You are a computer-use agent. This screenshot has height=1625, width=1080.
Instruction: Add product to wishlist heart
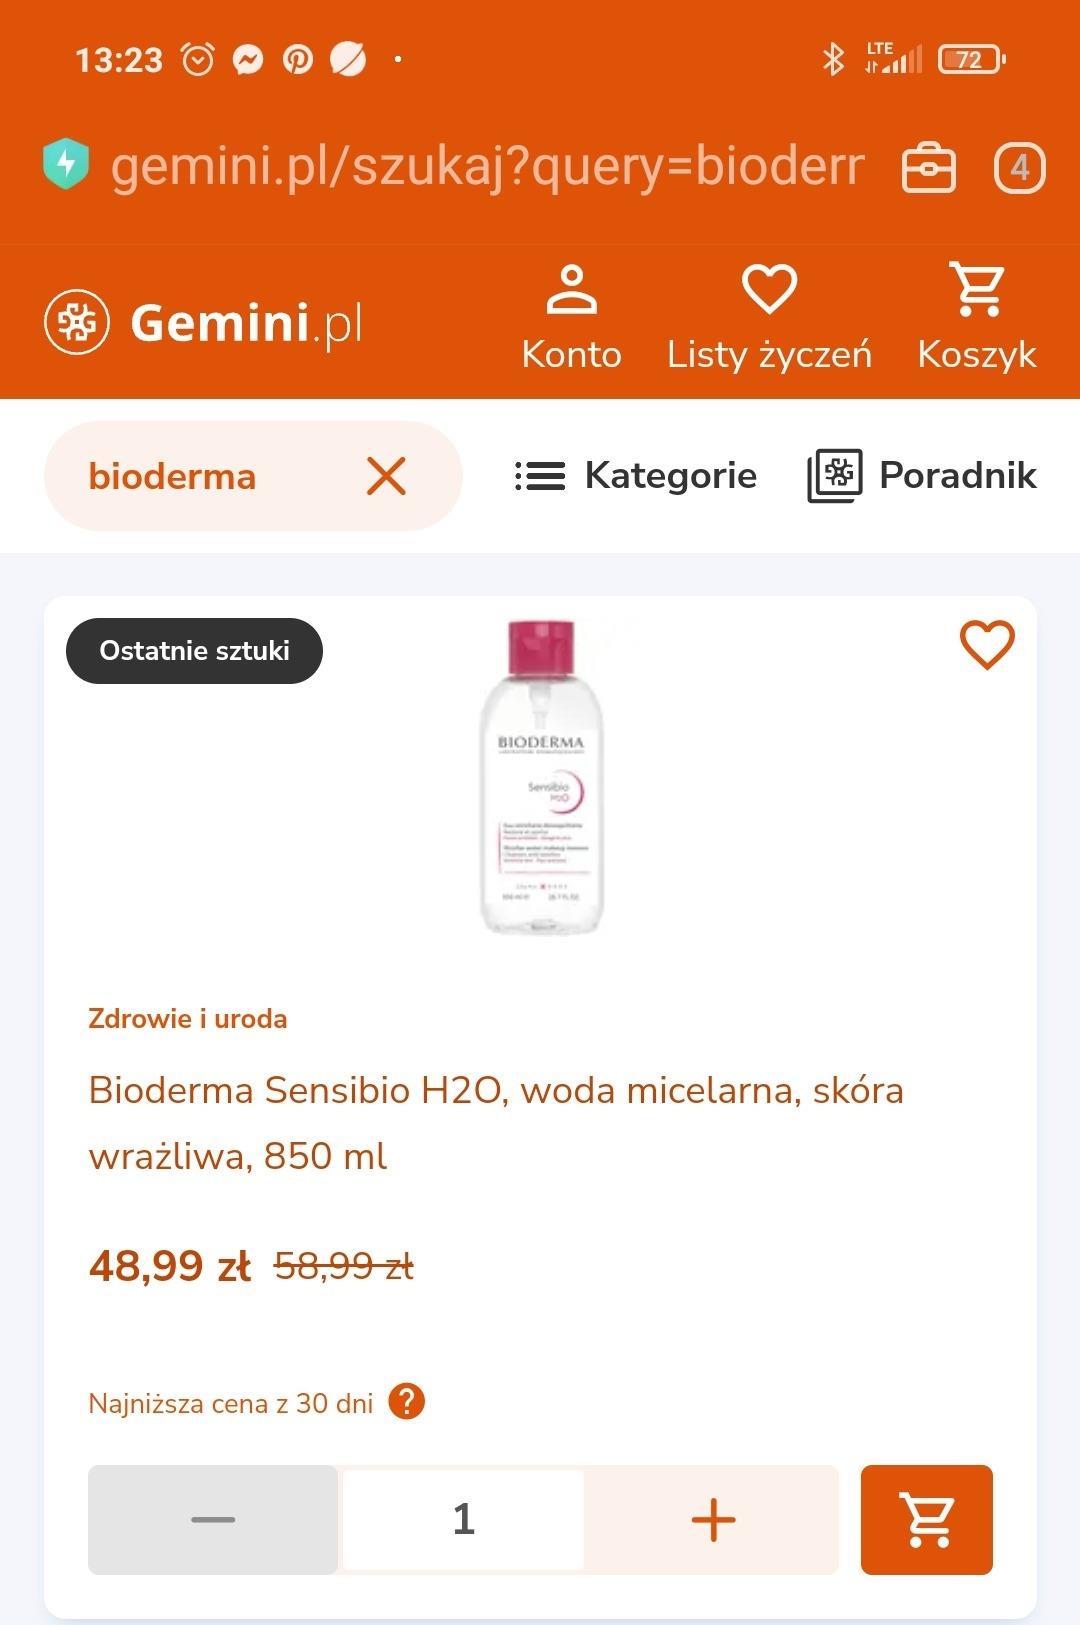click(x=987, y=645)
